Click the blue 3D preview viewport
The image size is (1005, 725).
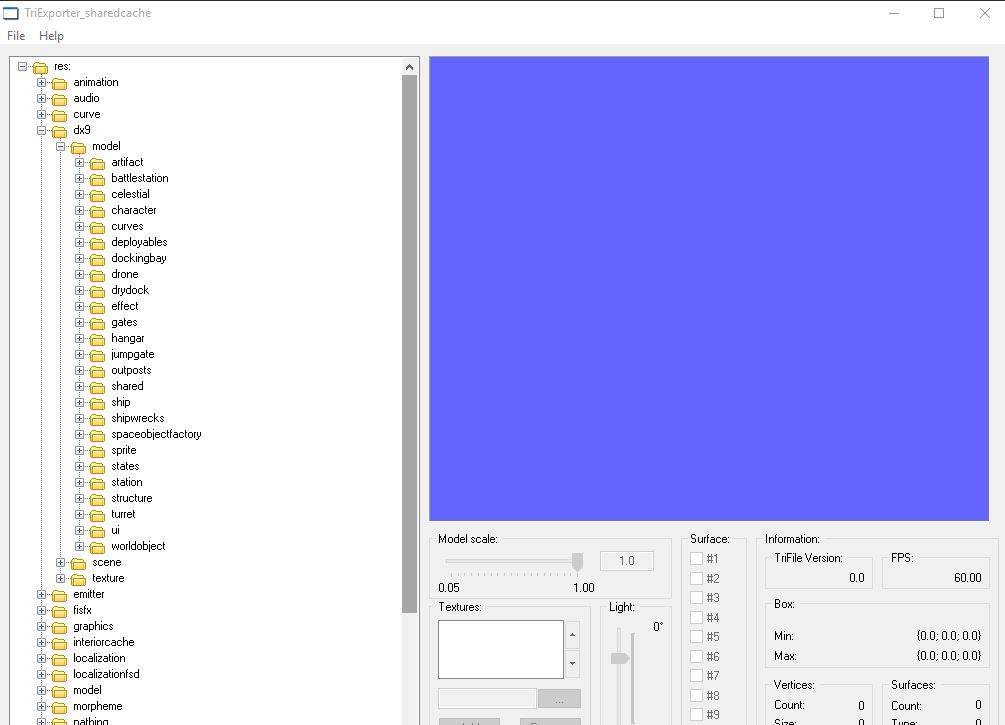709,288
